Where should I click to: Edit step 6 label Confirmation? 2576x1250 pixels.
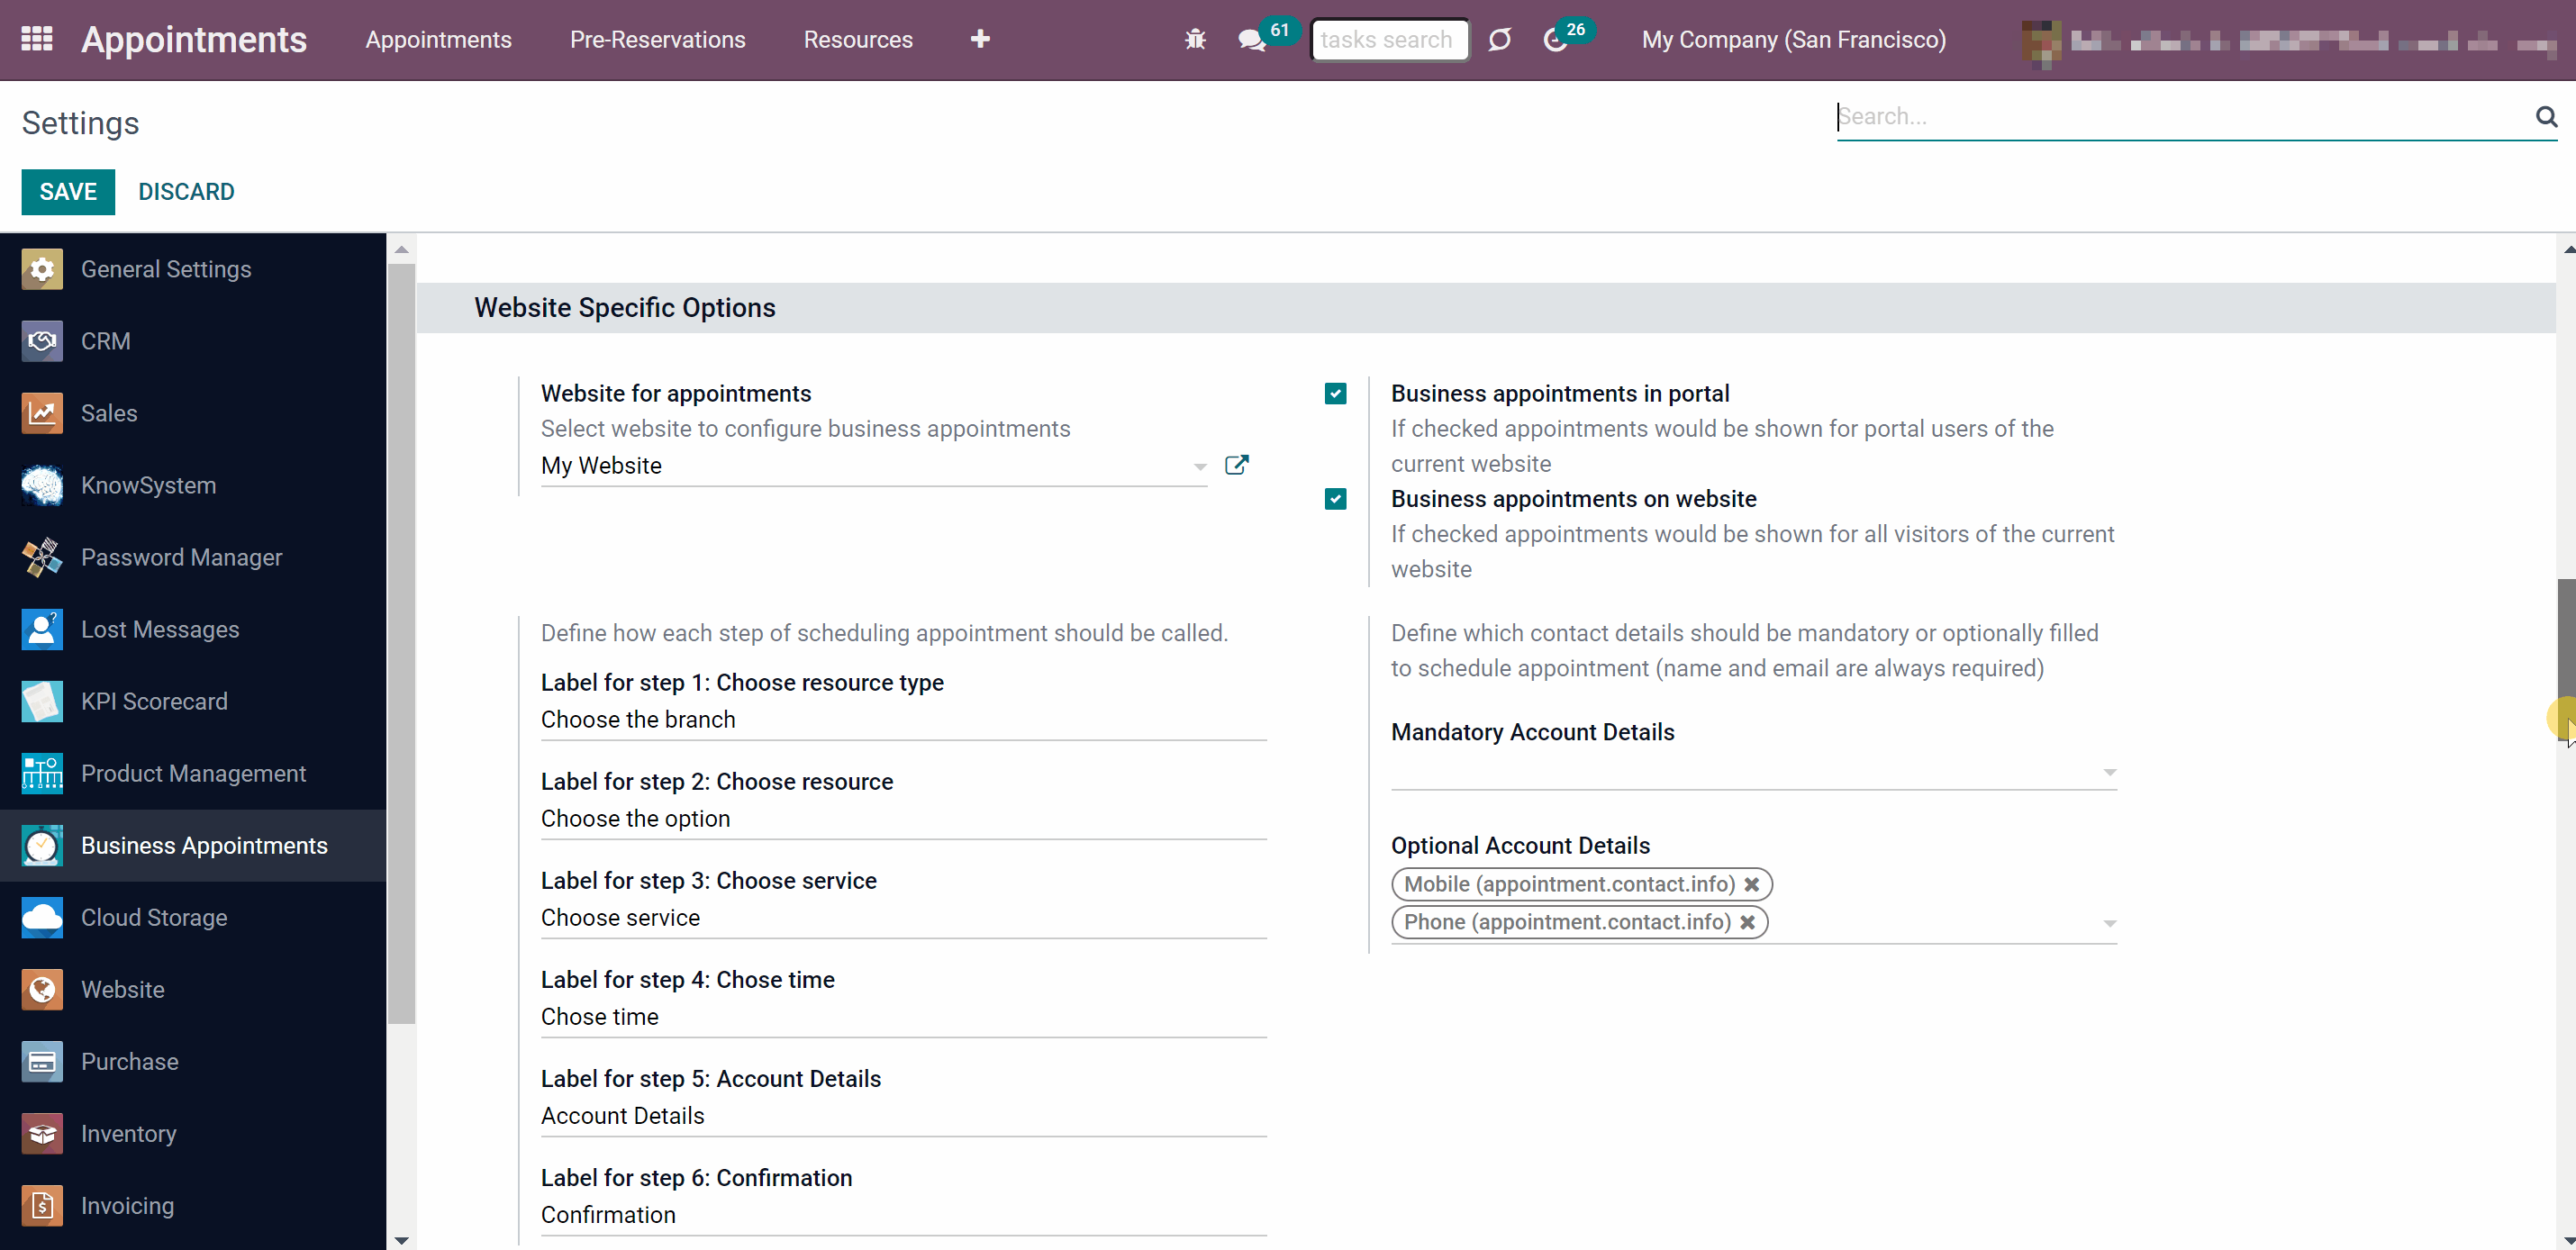pyautogui.click(x=903, y=1215)
